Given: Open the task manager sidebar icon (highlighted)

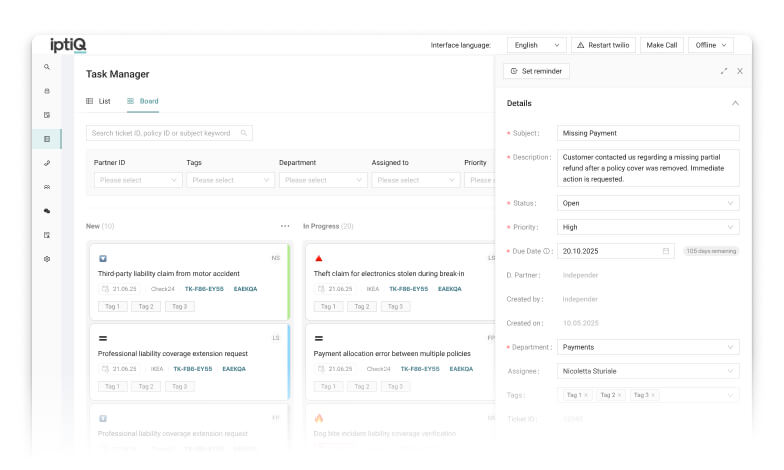Looking at the screenshot, I should [x=47, y=139].
